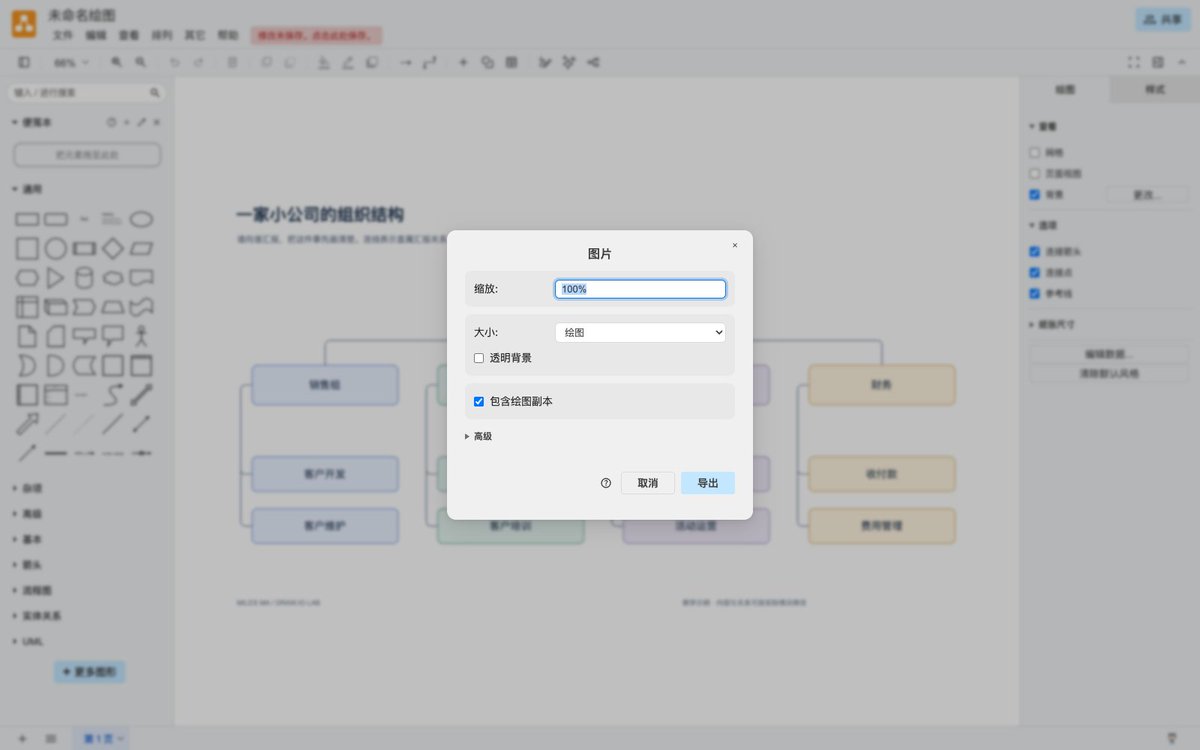This screenshot has width=1200, height=750.
Task: Toggle the sidebar panels toolbar icon
Action: pos(24,62)
